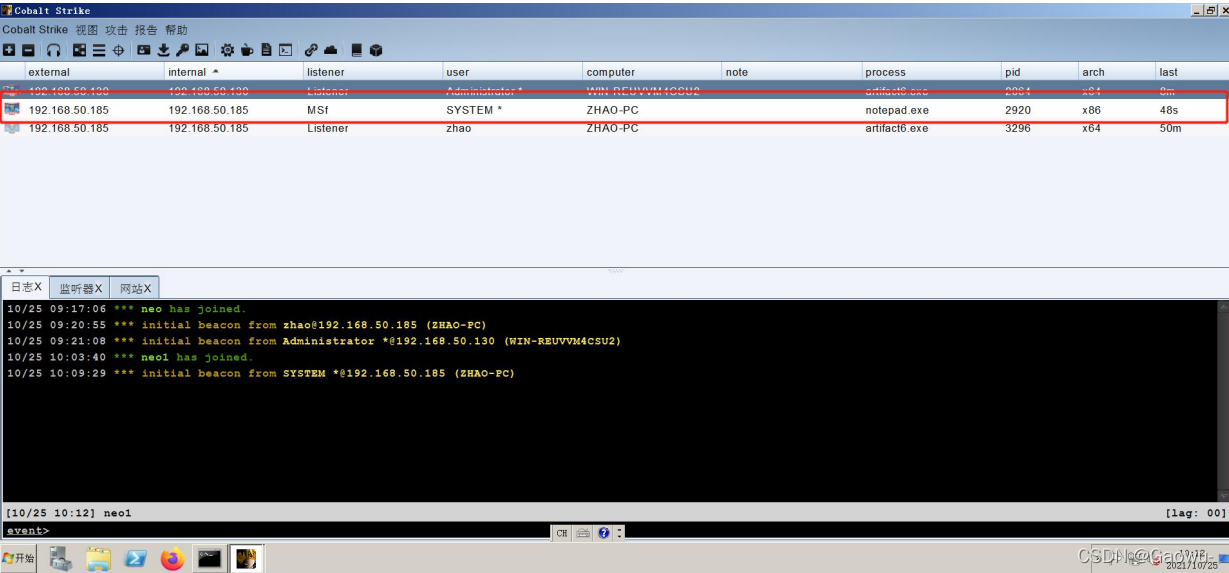The width and height of the screenshot is (1229, 573).
Task: Click the beacon icon of SYSTEM row
Action: pos(12,109)
